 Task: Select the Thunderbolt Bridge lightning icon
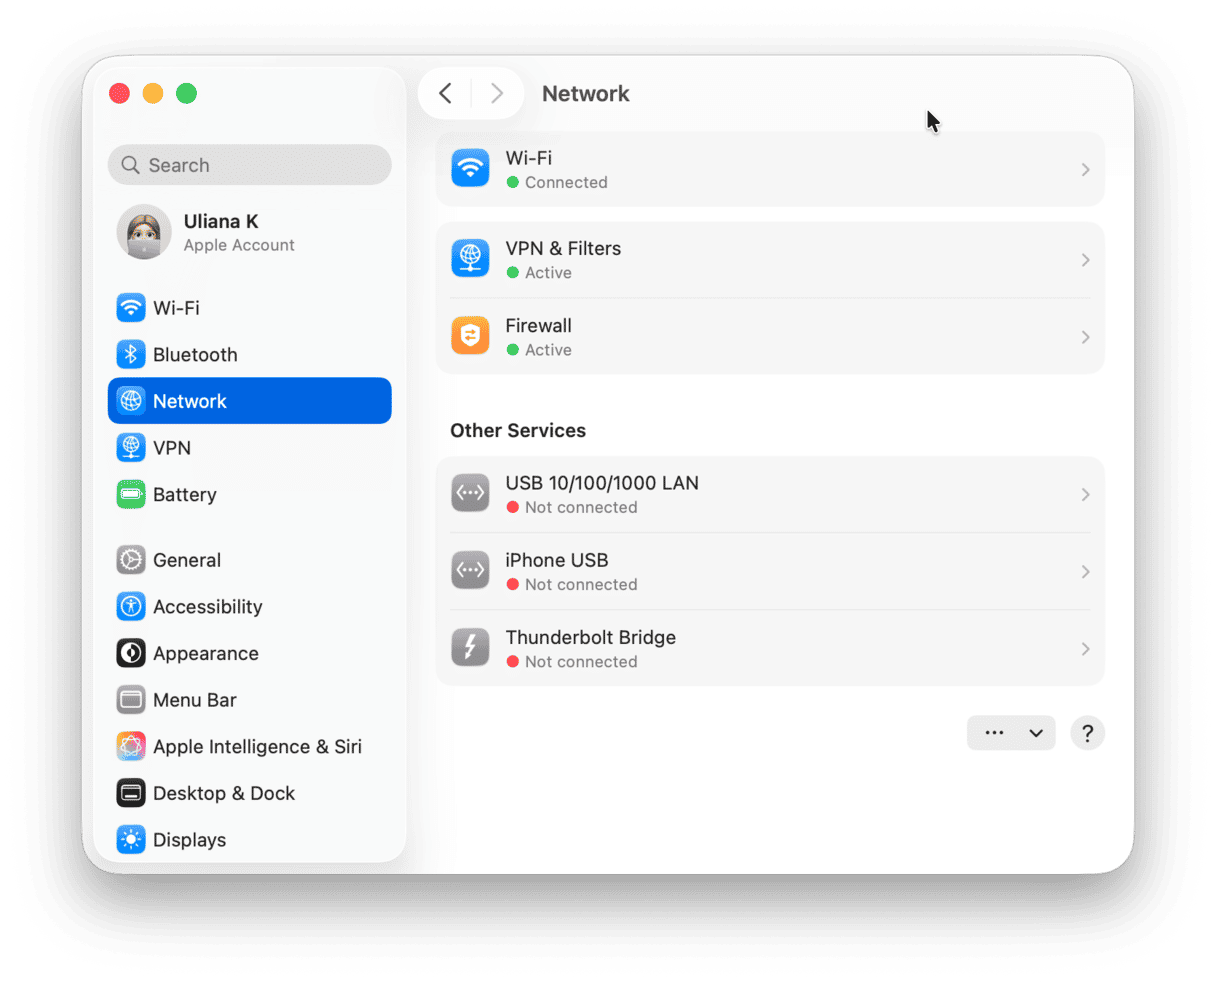click(470, 647)
